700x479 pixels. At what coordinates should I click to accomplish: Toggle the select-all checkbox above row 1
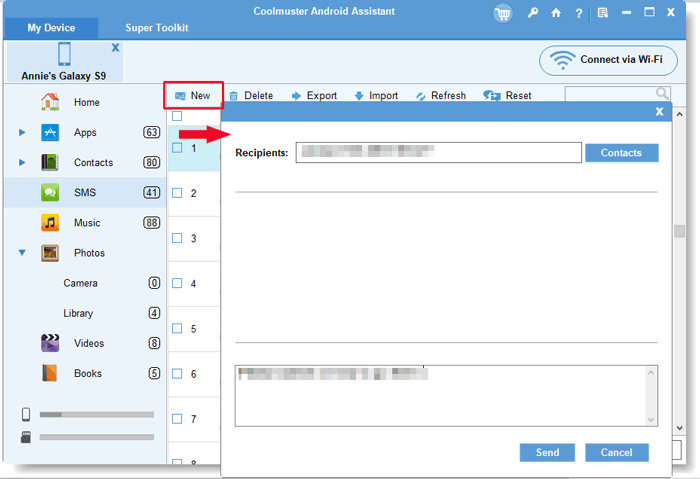click(x=177, y=116)
